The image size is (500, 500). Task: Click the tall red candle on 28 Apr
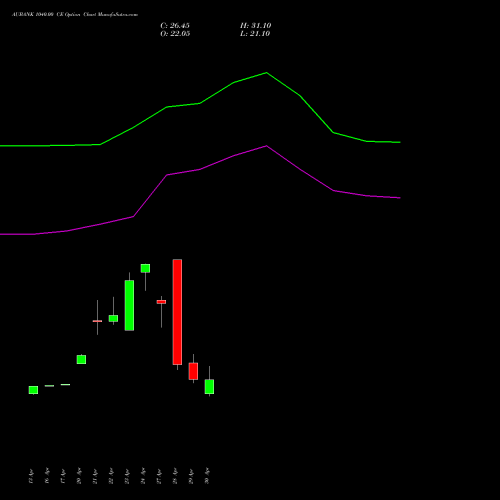[177, 312]
